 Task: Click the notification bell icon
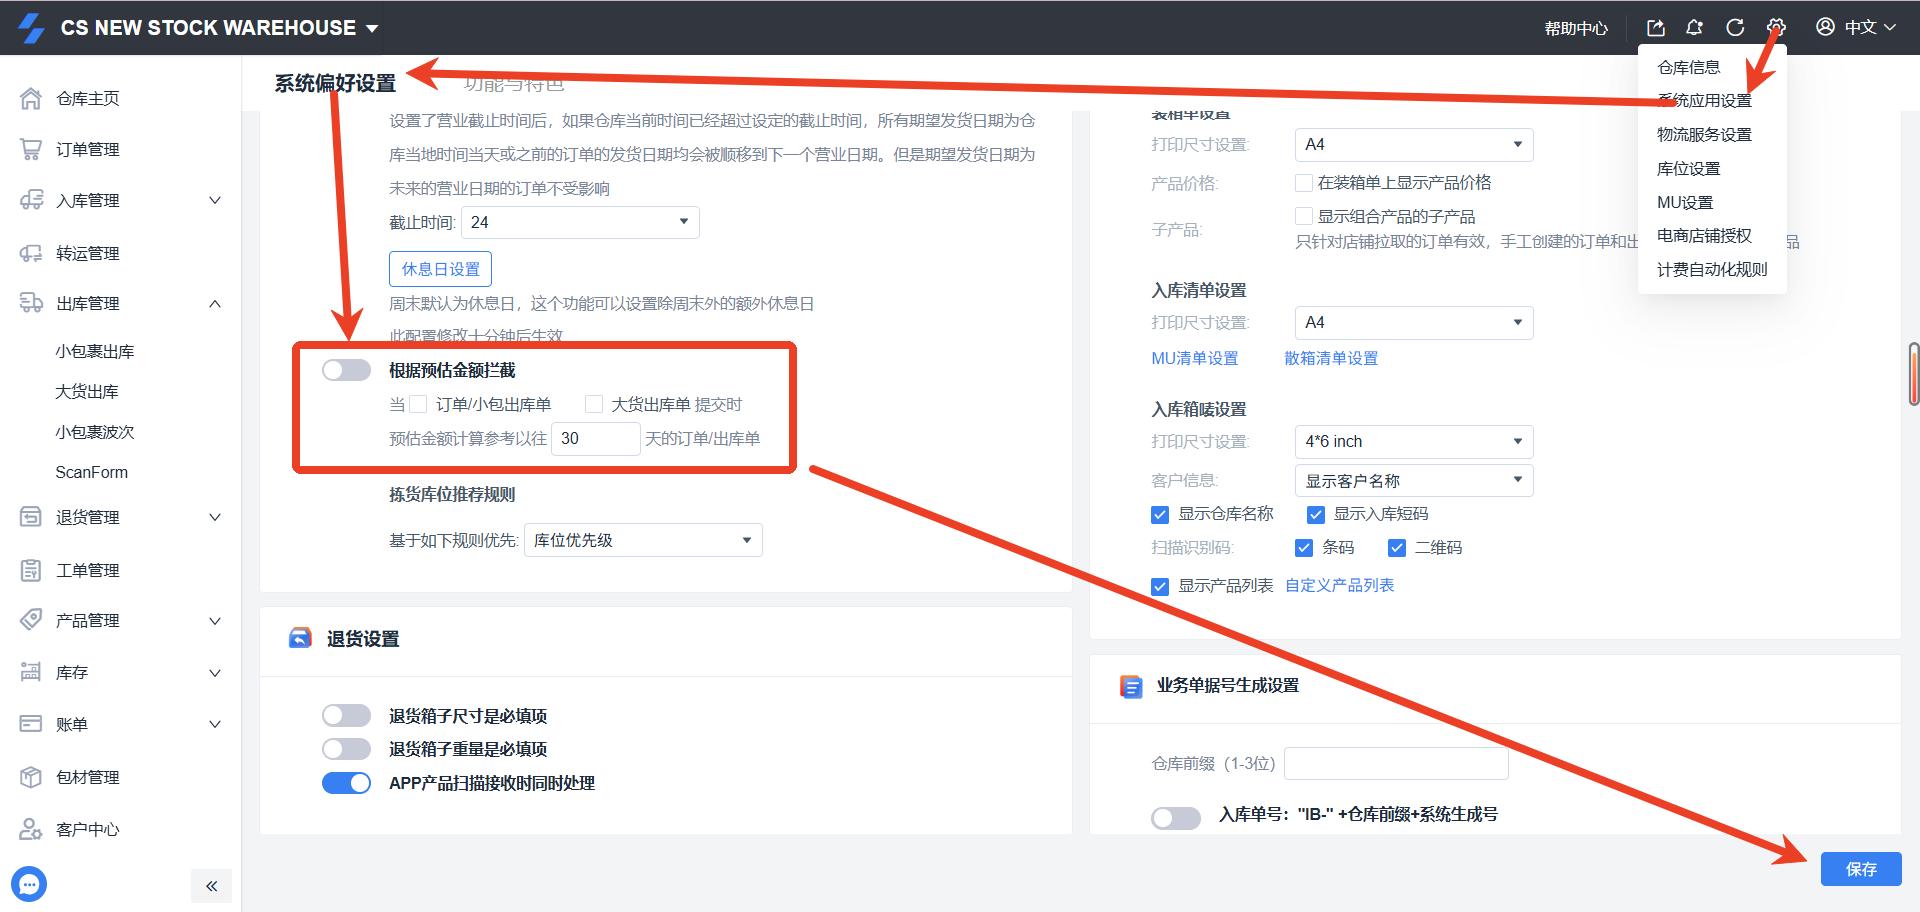(x=1694, y=28)
